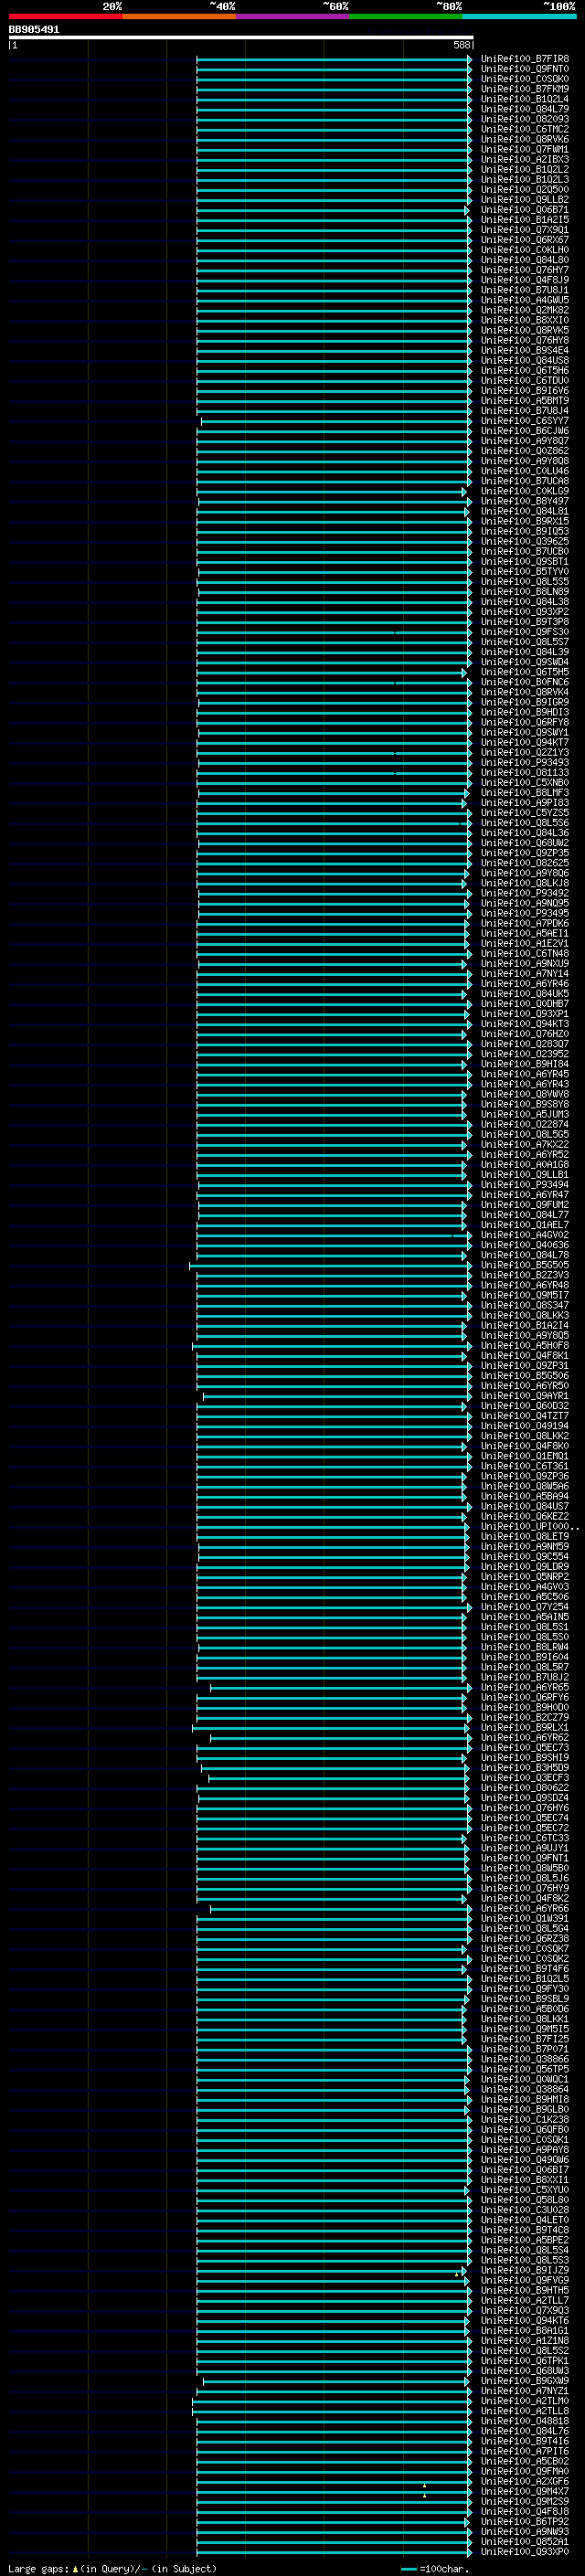Click the UniRef100_A4GV02 label
585x2576 pixels.
[x=524, y=1235]
